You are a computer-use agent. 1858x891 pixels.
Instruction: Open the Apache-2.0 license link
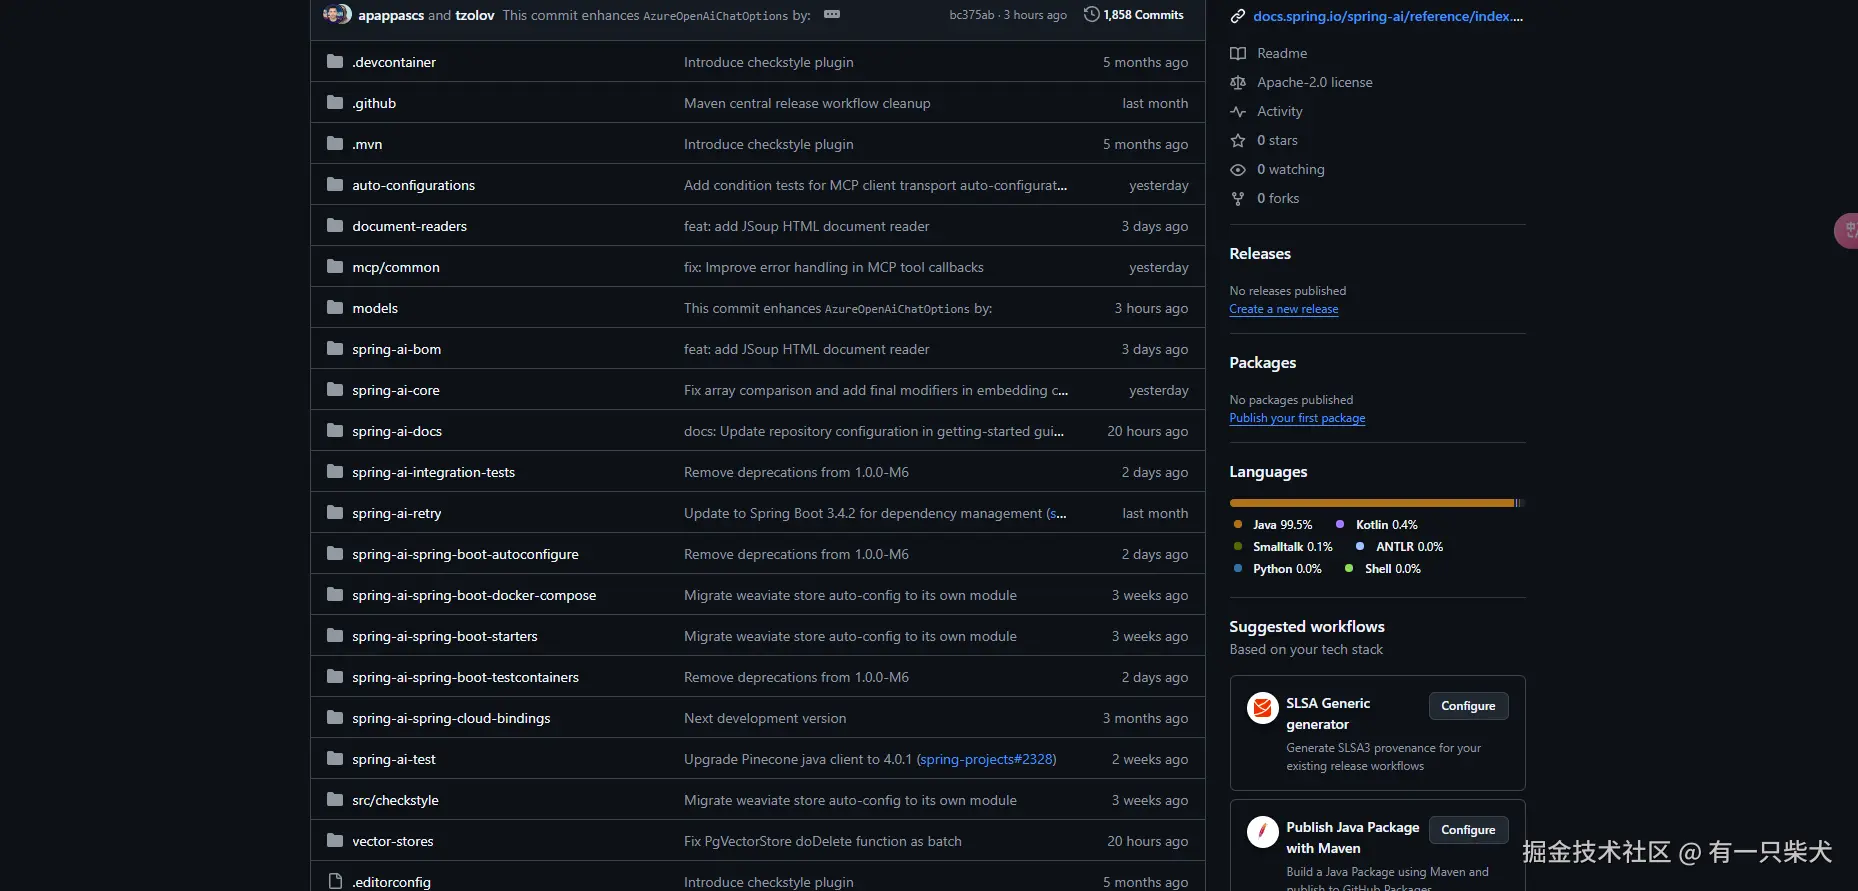tap(1315, 82)
